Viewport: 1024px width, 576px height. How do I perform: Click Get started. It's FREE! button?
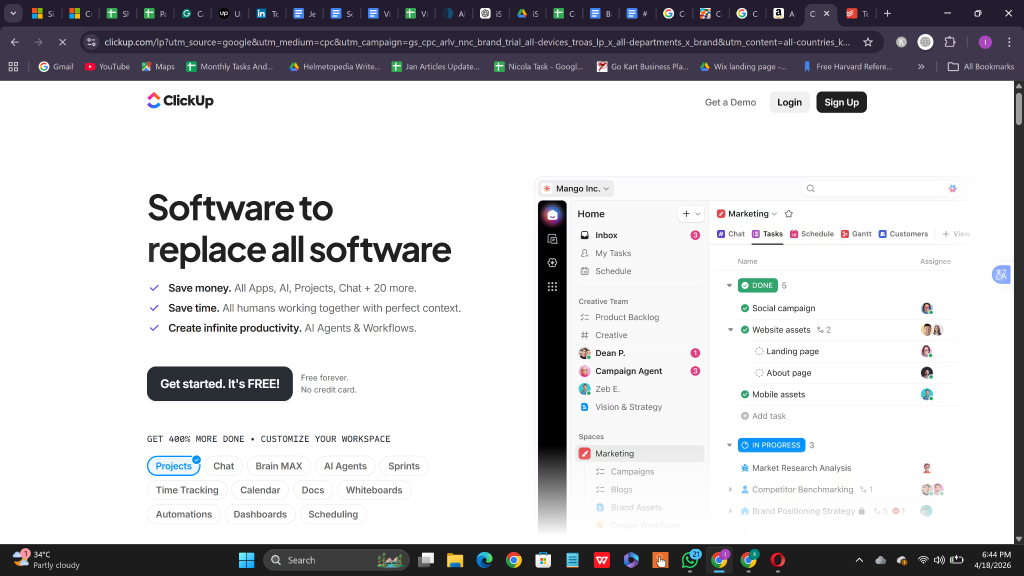219,384
